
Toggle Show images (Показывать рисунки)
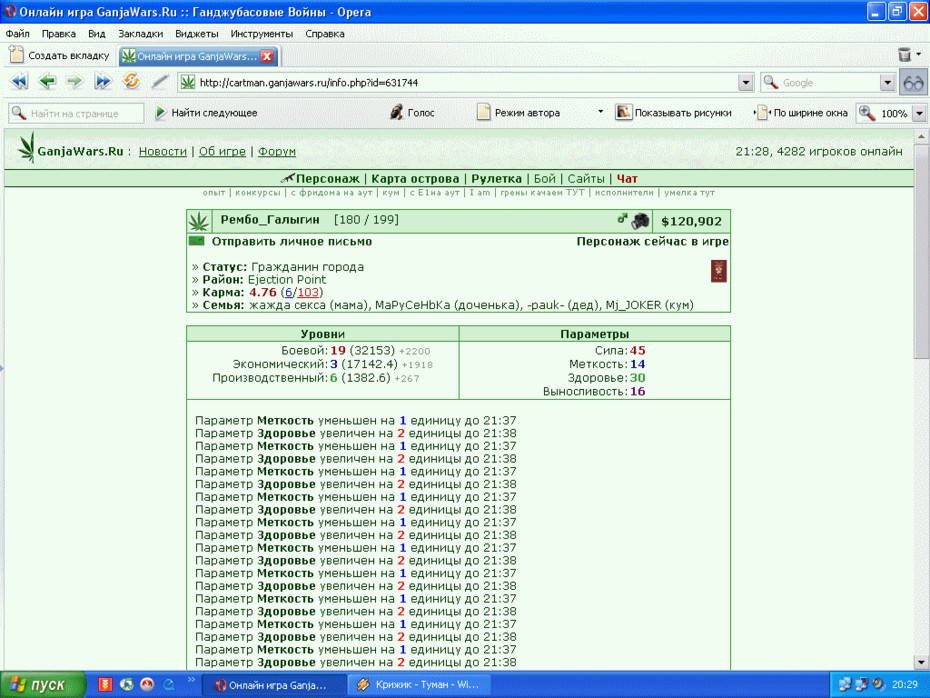pos(673,113)
